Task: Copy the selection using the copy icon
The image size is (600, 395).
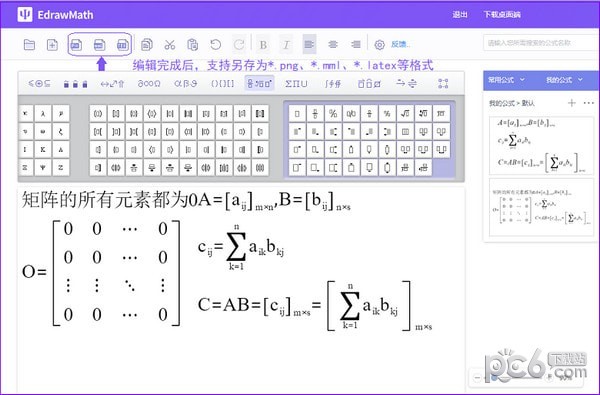Action: coord(147,45)
